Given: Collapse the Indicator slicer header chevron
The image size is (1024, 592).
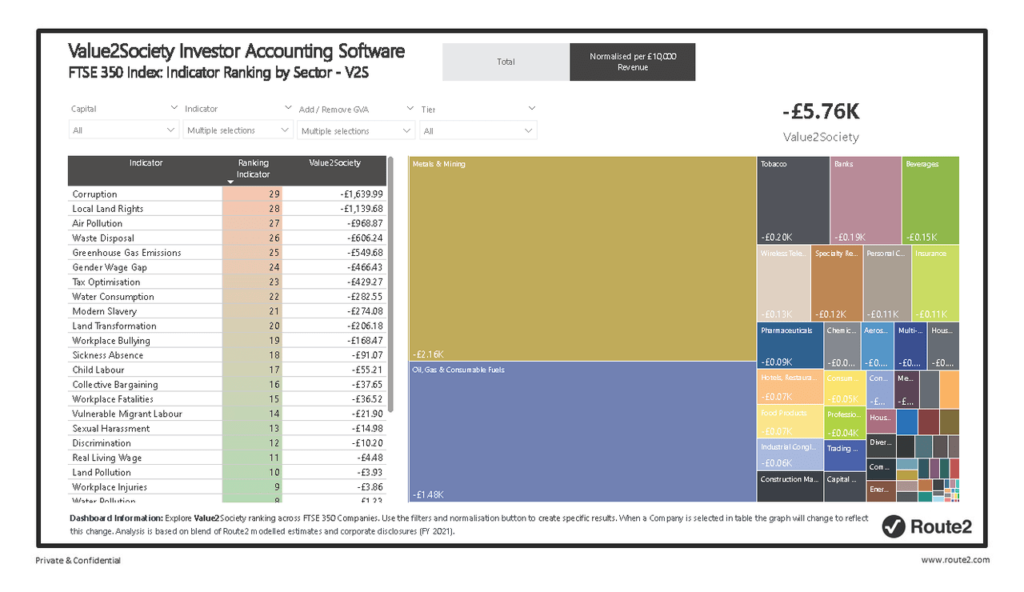Looking at the screenshot, I should coord(287,108).
